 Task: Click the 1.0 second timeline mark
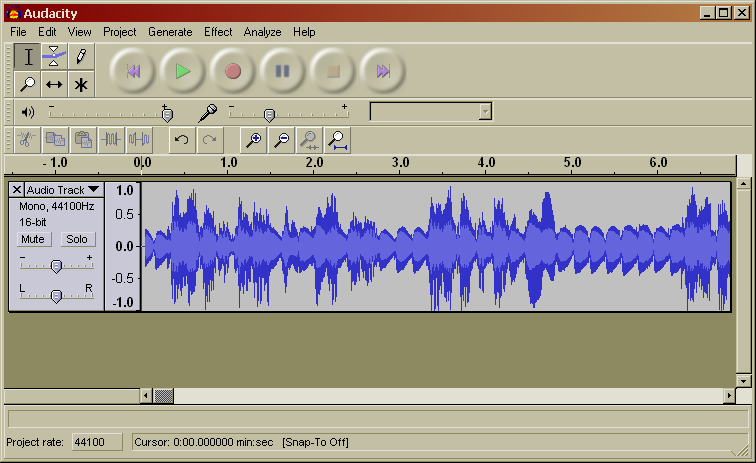coord(229,163)
